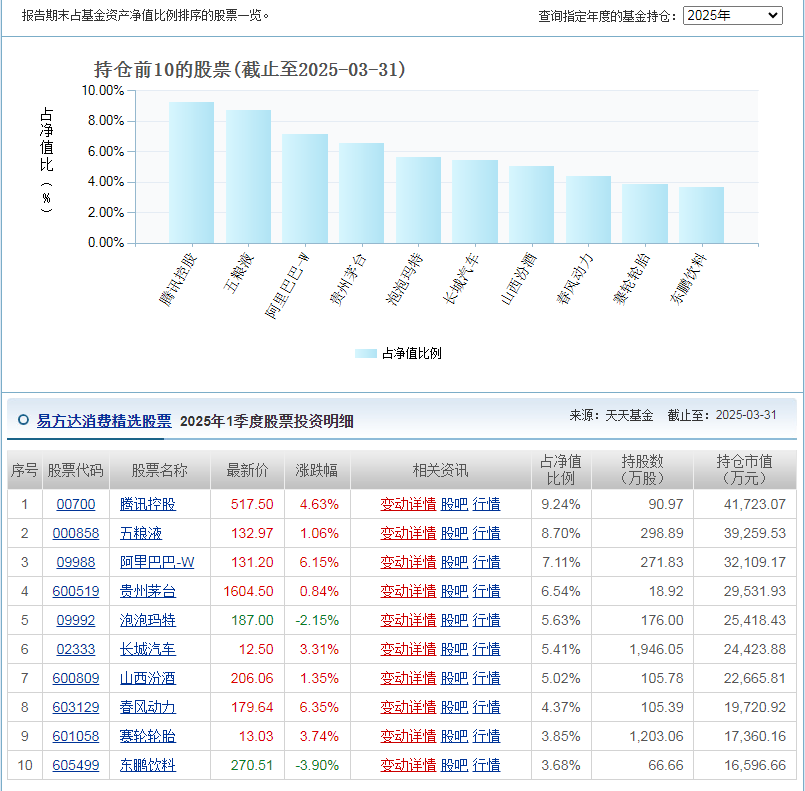The image size is (805, 791).
Task: Open stock code 601058 link
Action: click(x=75, y=736)
